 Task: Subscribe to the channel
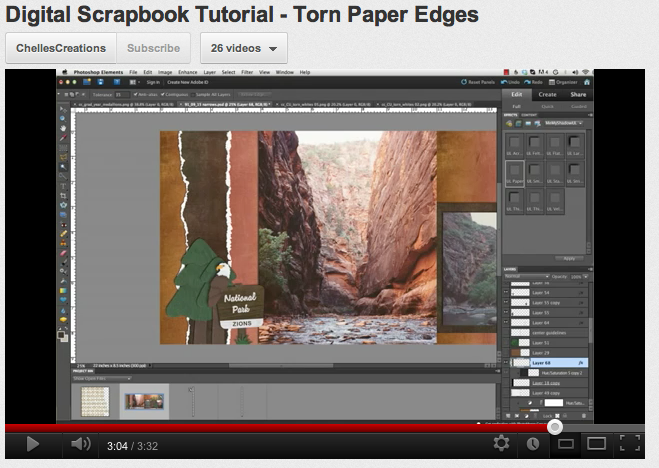(x=153, y=48)
